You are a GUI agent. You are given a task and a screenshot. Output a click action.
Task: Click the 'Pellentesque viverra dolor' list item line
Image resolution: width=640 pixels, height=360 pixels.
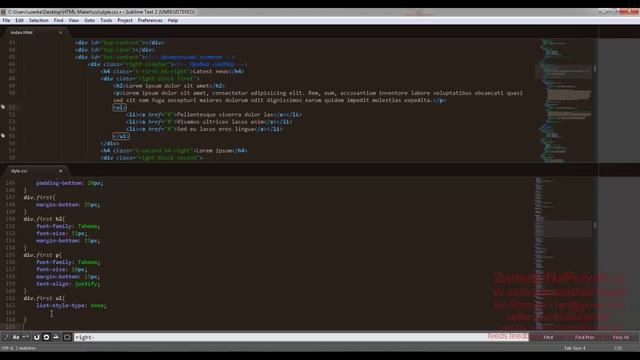pyautogui.click(x=214, y=115)
